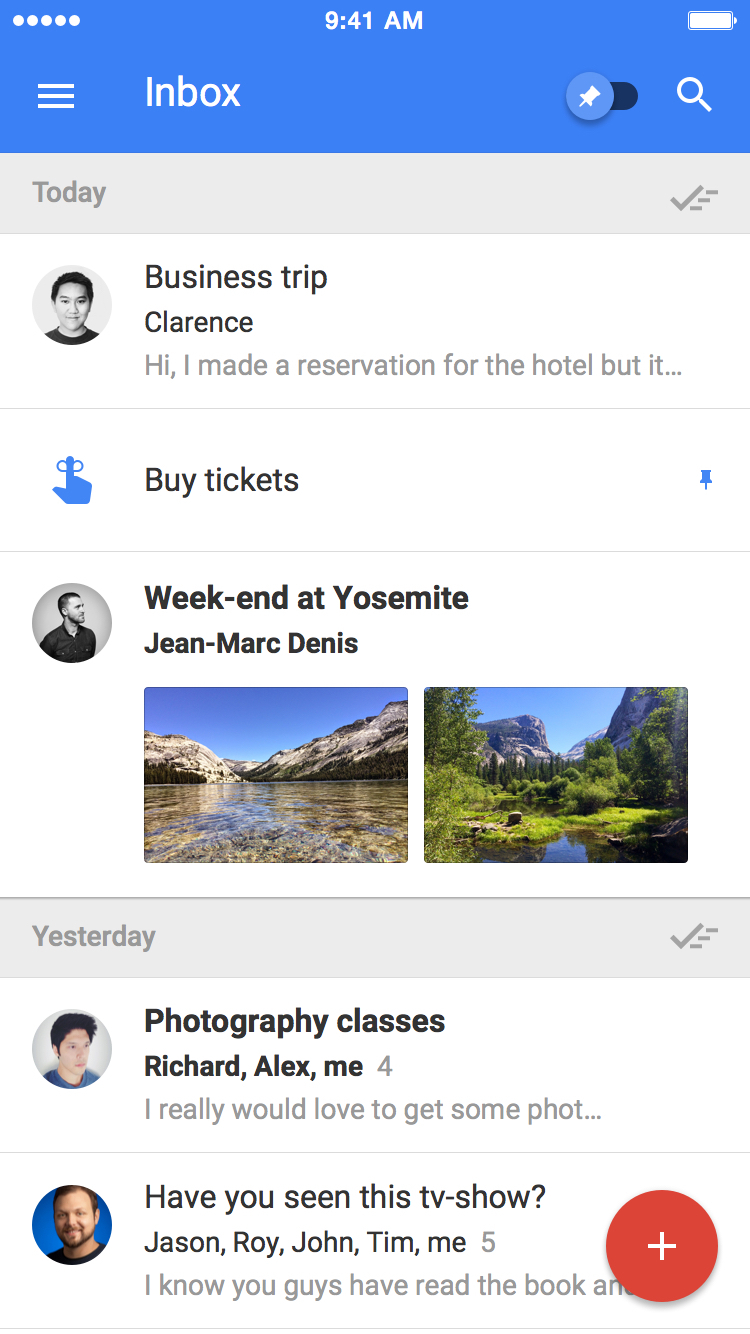Tap the Inbox title in header

(x=193, y=93)
